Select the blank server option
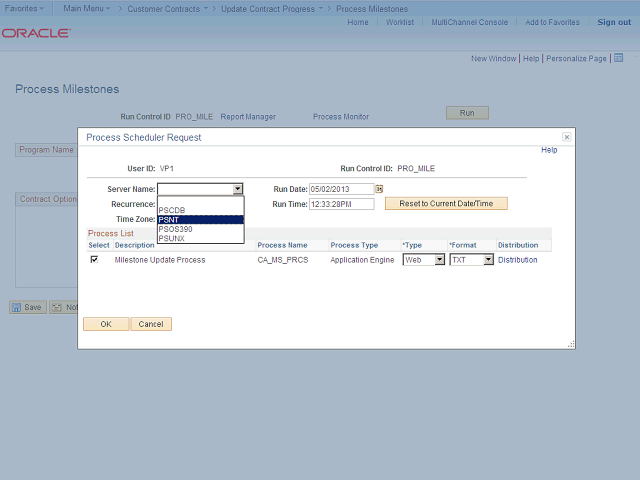 coord(200,201)
